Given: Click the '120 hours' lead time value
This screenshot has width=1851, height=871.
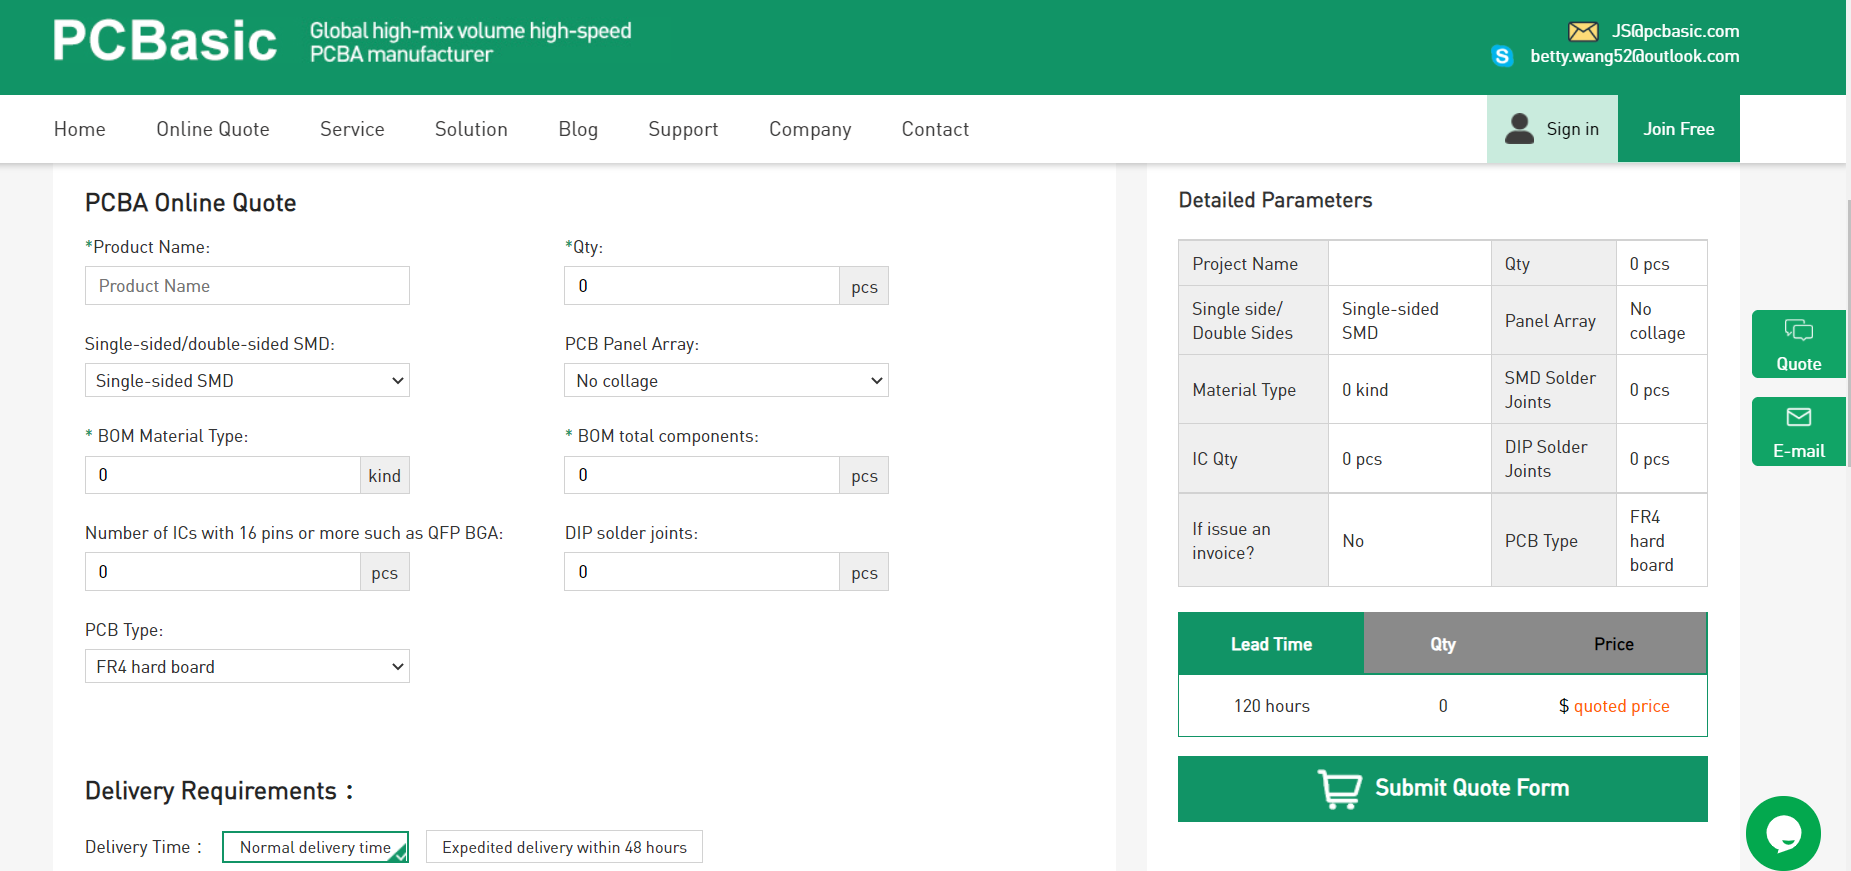Looking at the screenshot, I should point(1271,706).
